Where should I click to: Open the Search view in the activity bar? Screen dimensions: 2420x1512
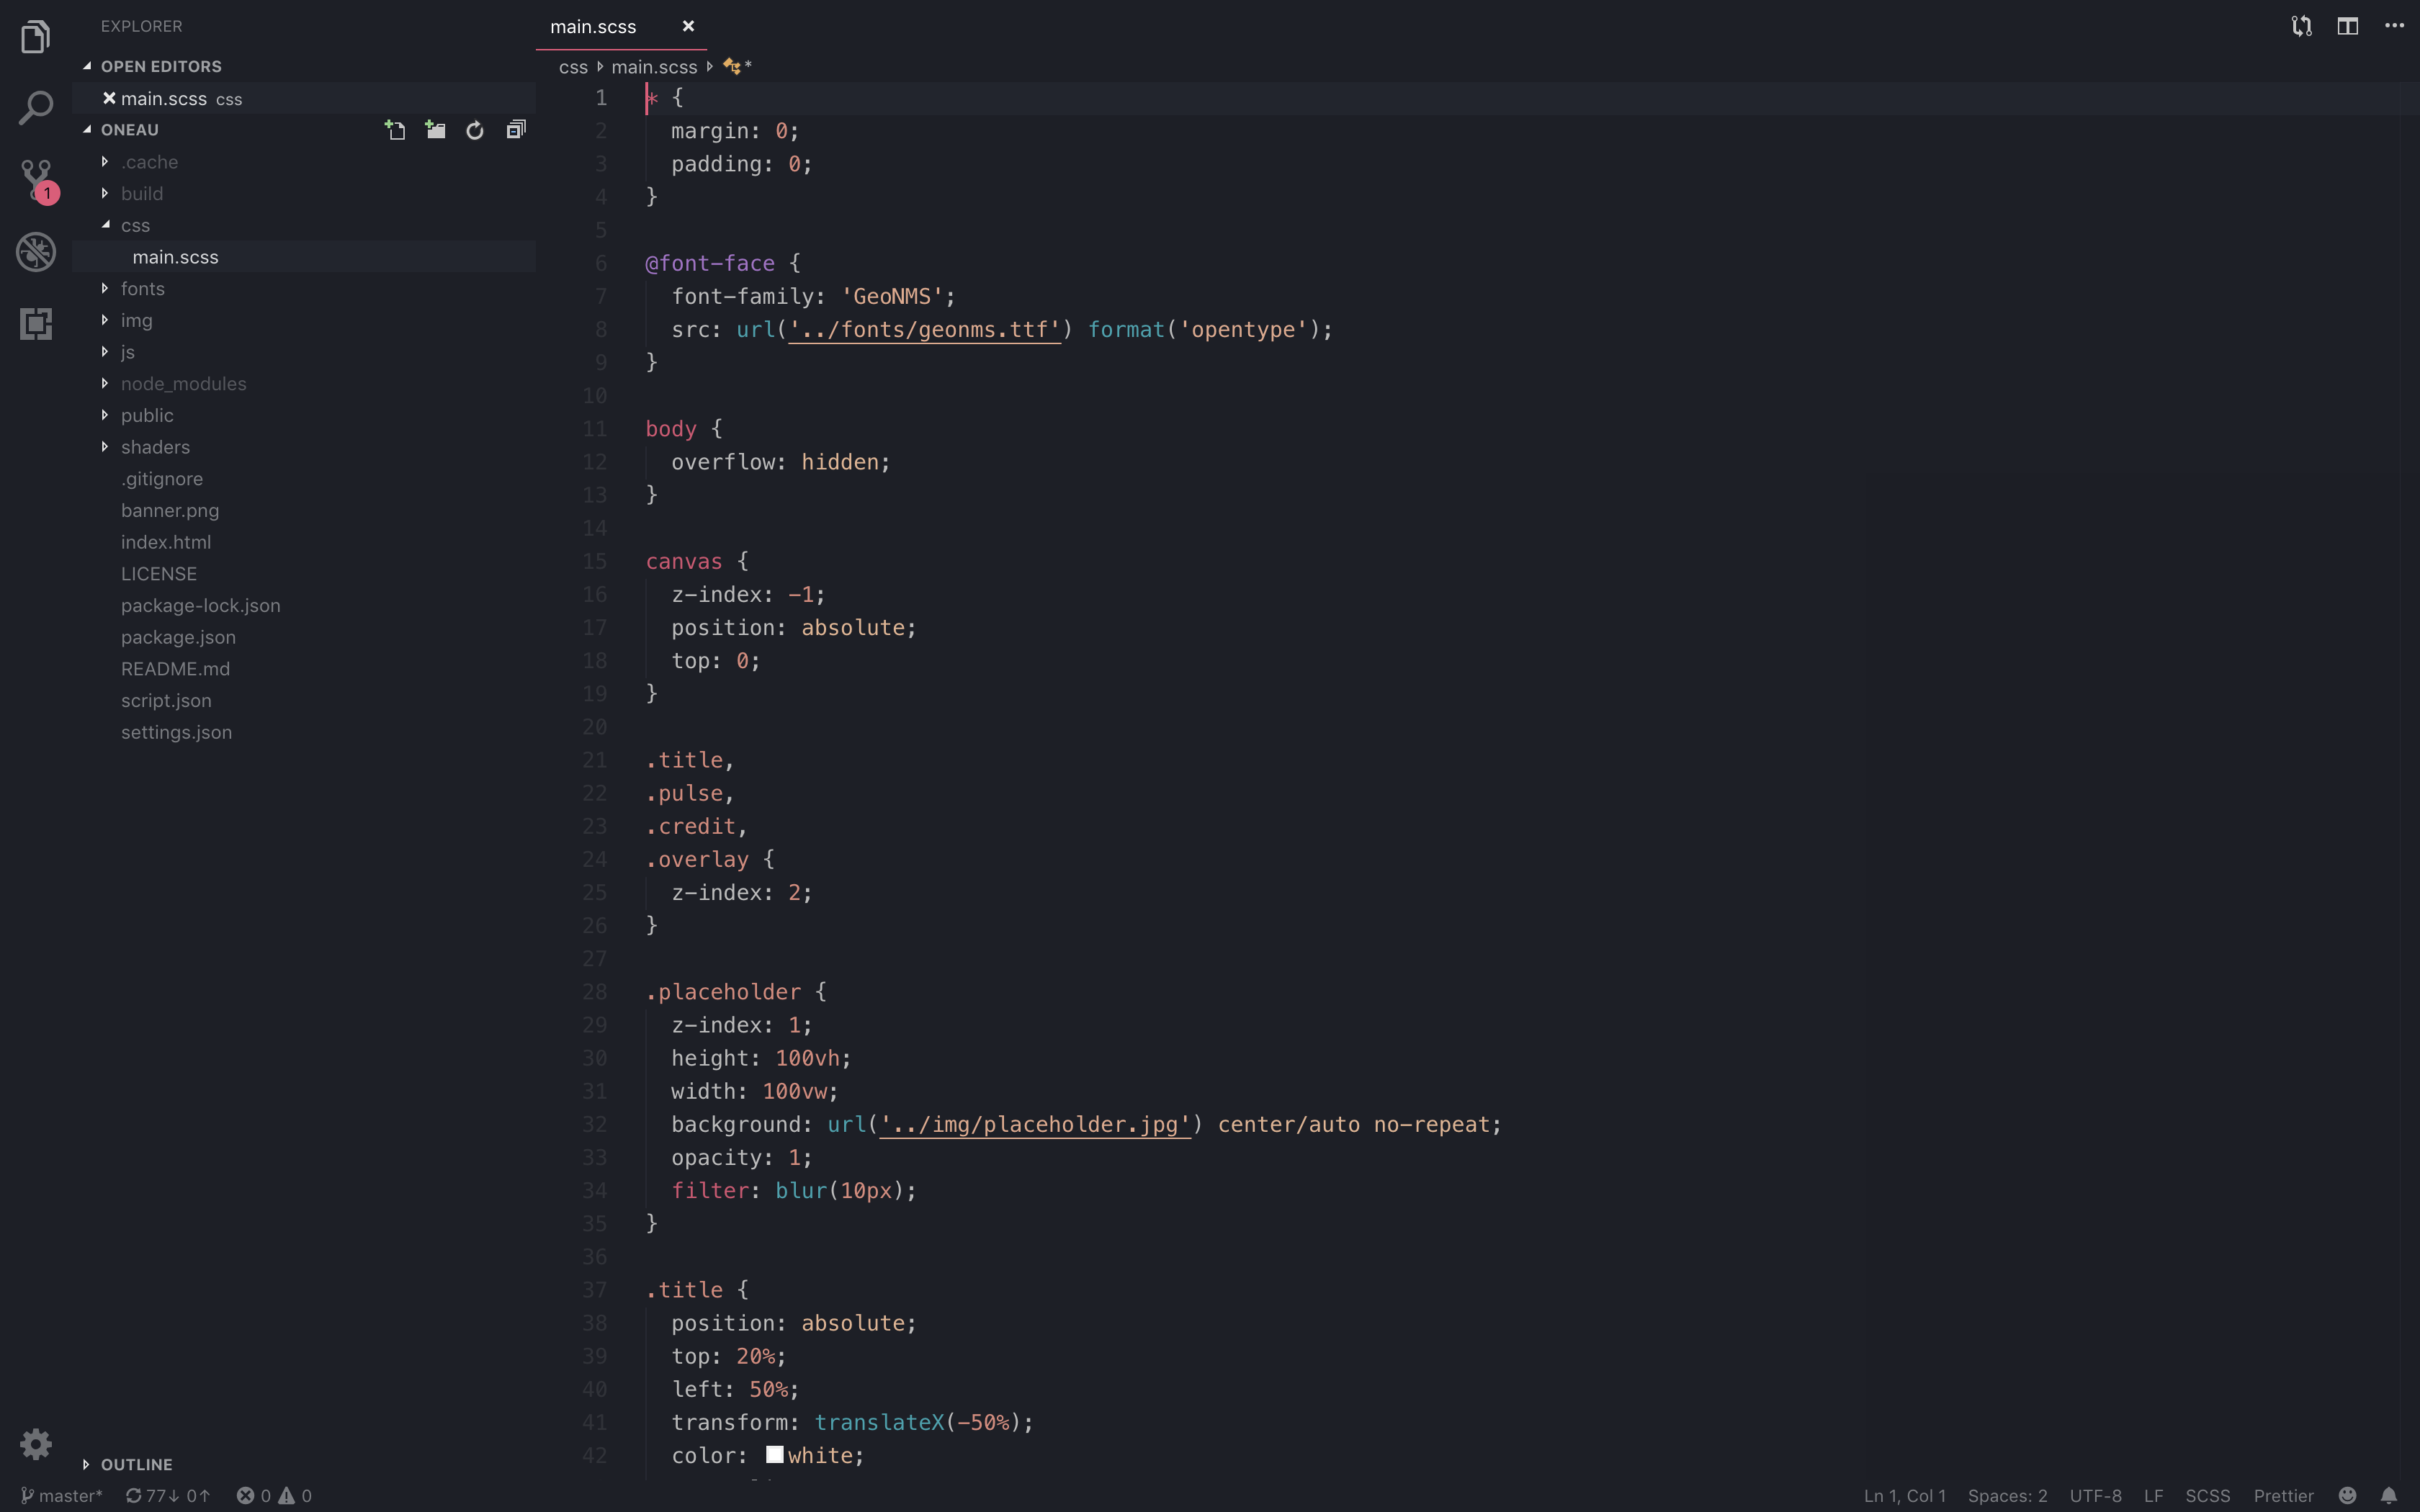coord(36,108)
